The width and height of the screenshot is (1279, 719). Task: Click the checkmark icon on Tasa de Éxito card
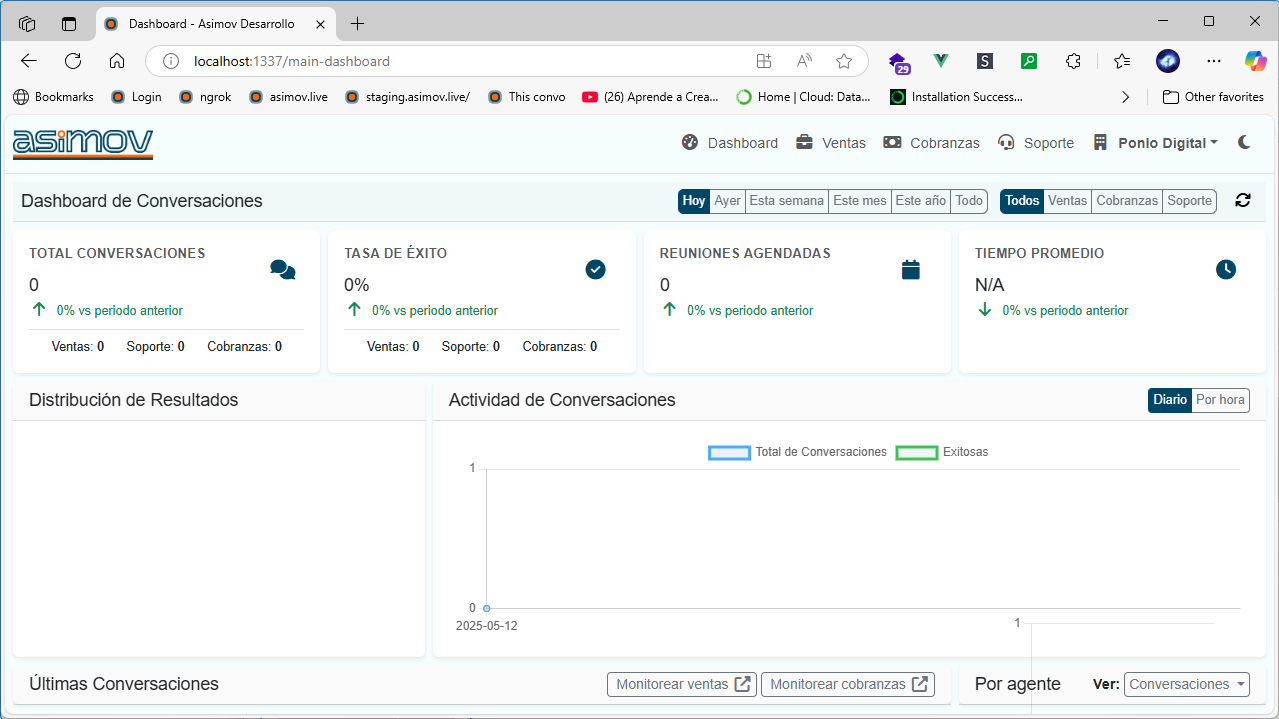click(595, 269)
